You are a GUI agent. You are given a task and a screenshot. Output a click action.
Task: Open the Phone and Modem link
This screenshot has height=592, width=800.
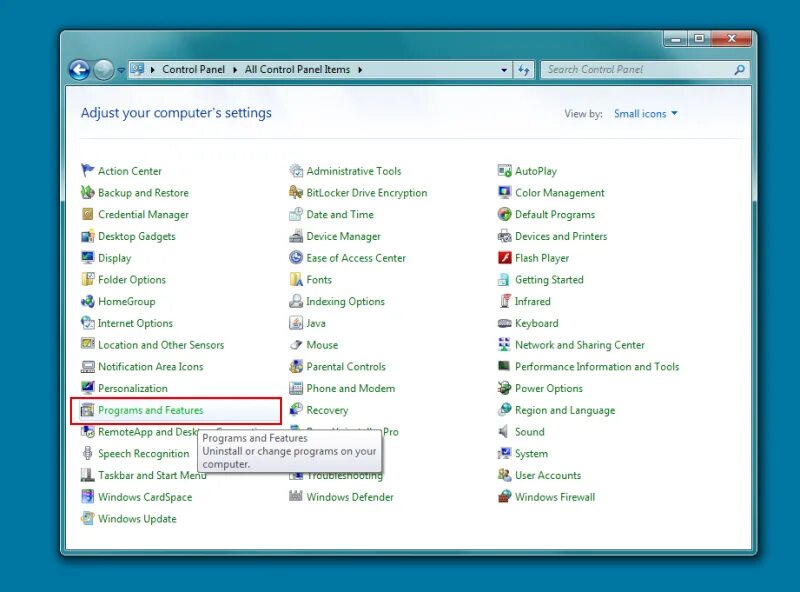tap(351, 388)
